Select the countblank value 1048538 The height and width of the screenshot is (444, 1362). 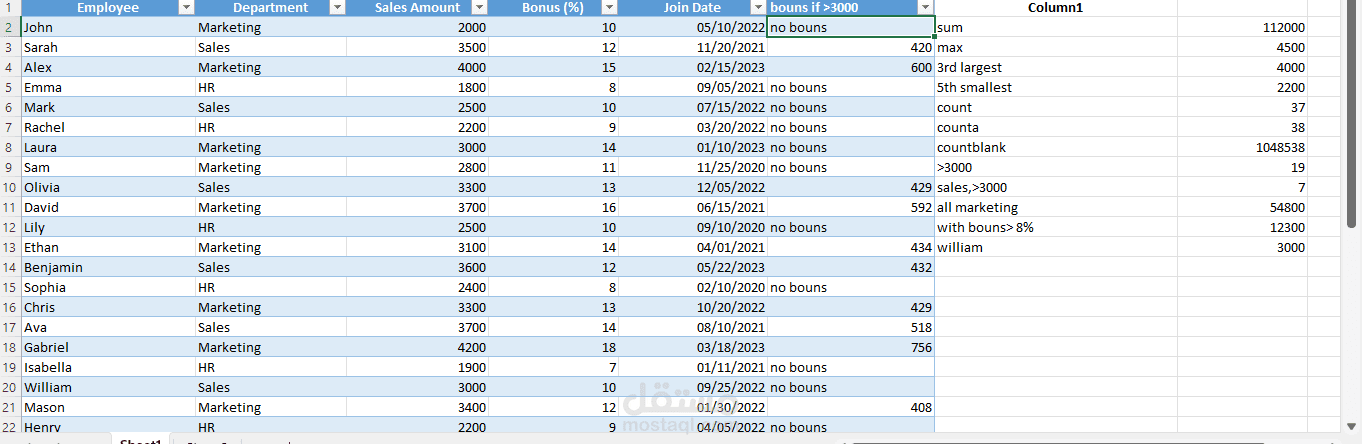tap(1242, 147)
